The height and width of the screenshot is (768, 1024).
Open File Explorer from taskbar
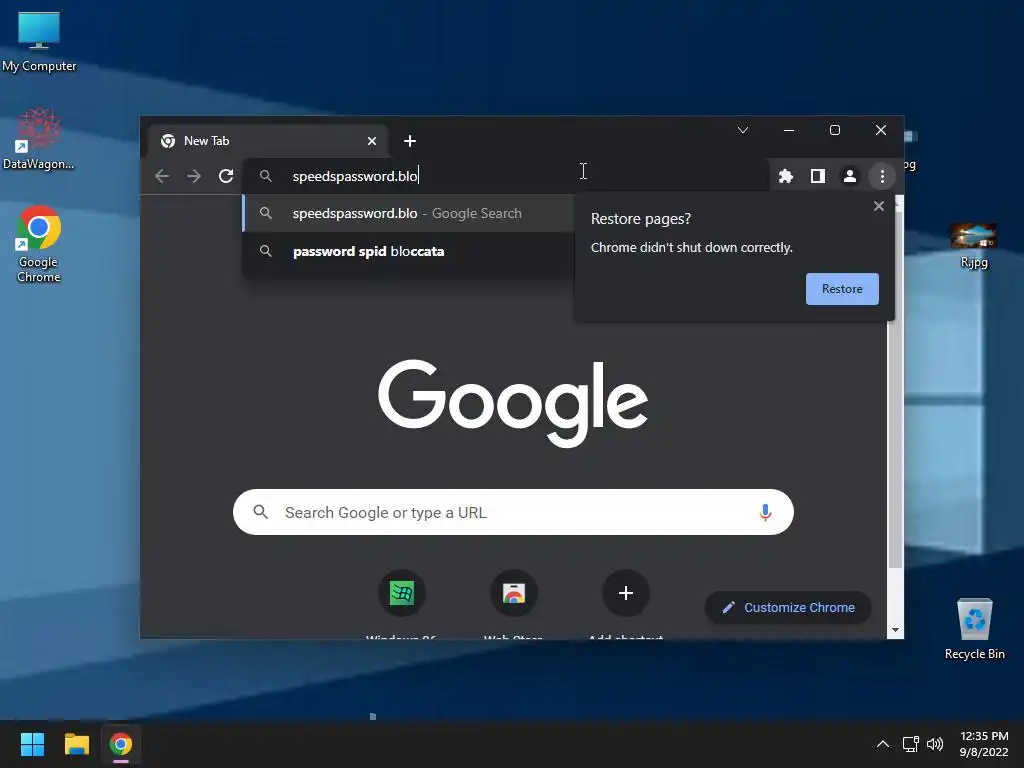pyautogui.click(x=76, y=744)
